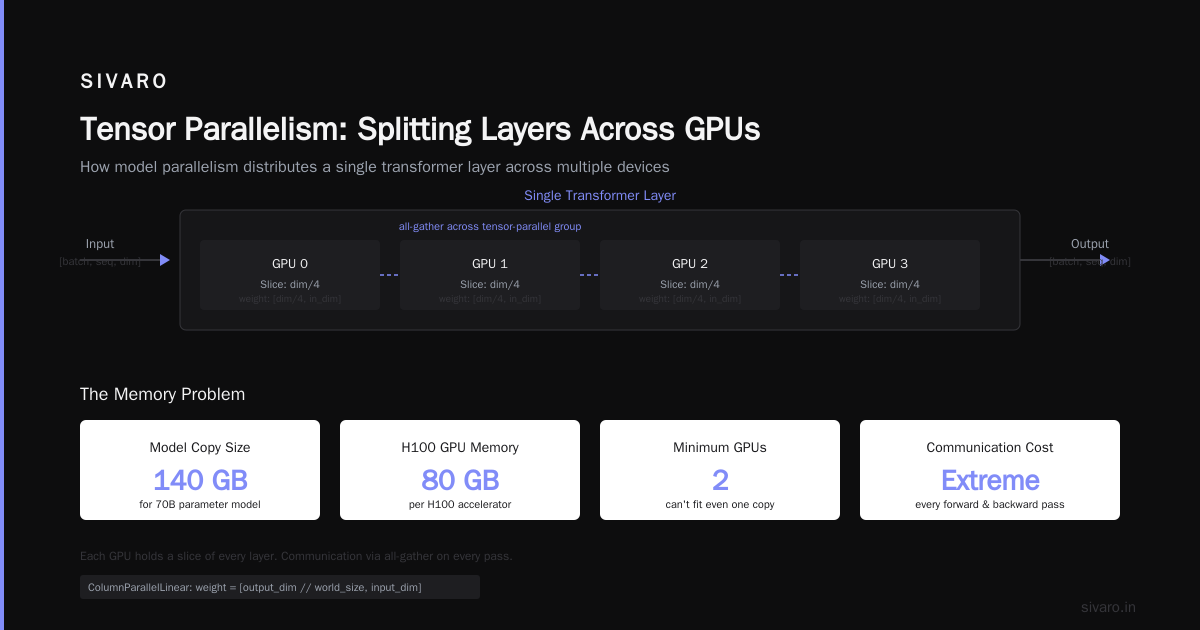Select the GPU 3 block

click(x=890, y=275)
